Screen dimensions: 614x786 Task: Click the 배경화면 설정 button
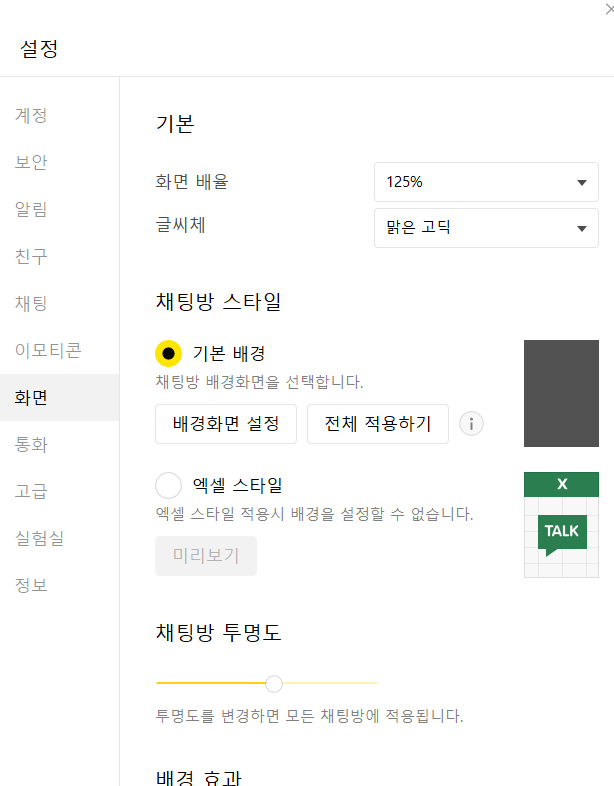tap(226, 424)
